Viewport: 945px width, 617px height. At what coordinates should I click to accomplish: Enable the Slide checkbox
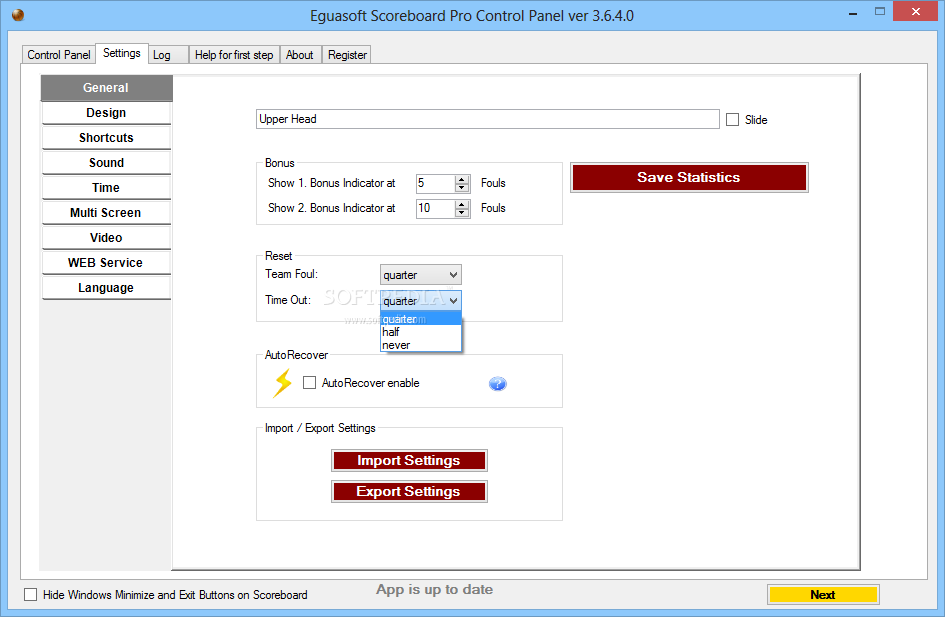coord(732,120)
